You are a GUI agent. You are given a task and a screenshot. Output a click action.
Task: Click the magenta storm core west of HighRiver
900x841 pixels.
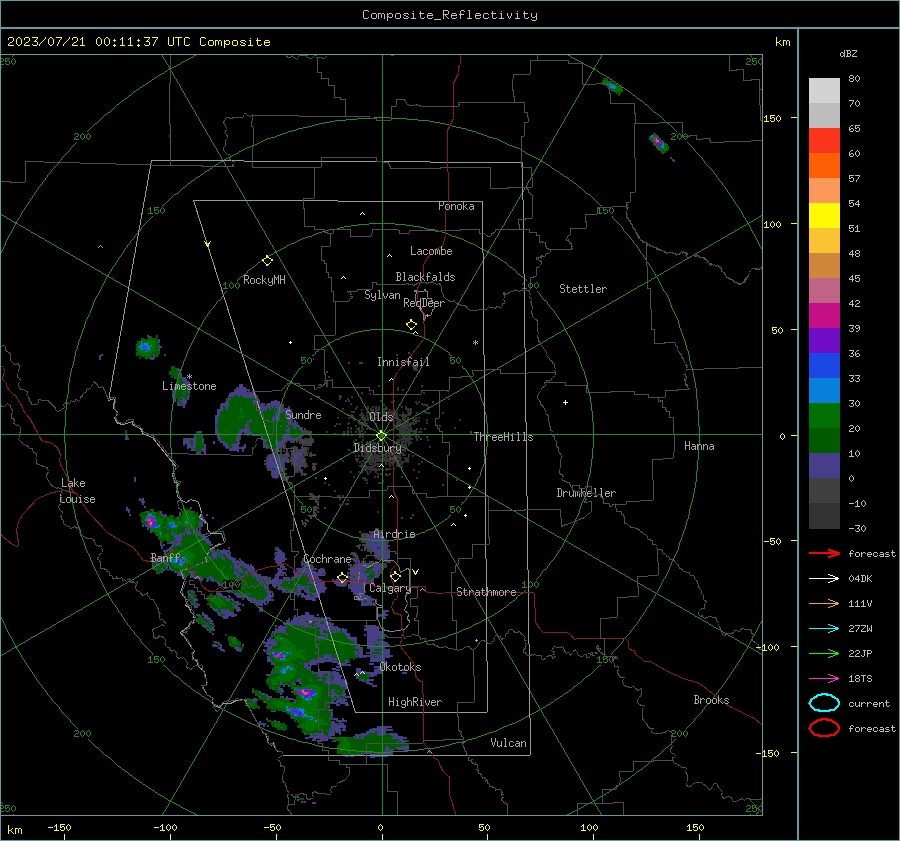pos(305,692)
